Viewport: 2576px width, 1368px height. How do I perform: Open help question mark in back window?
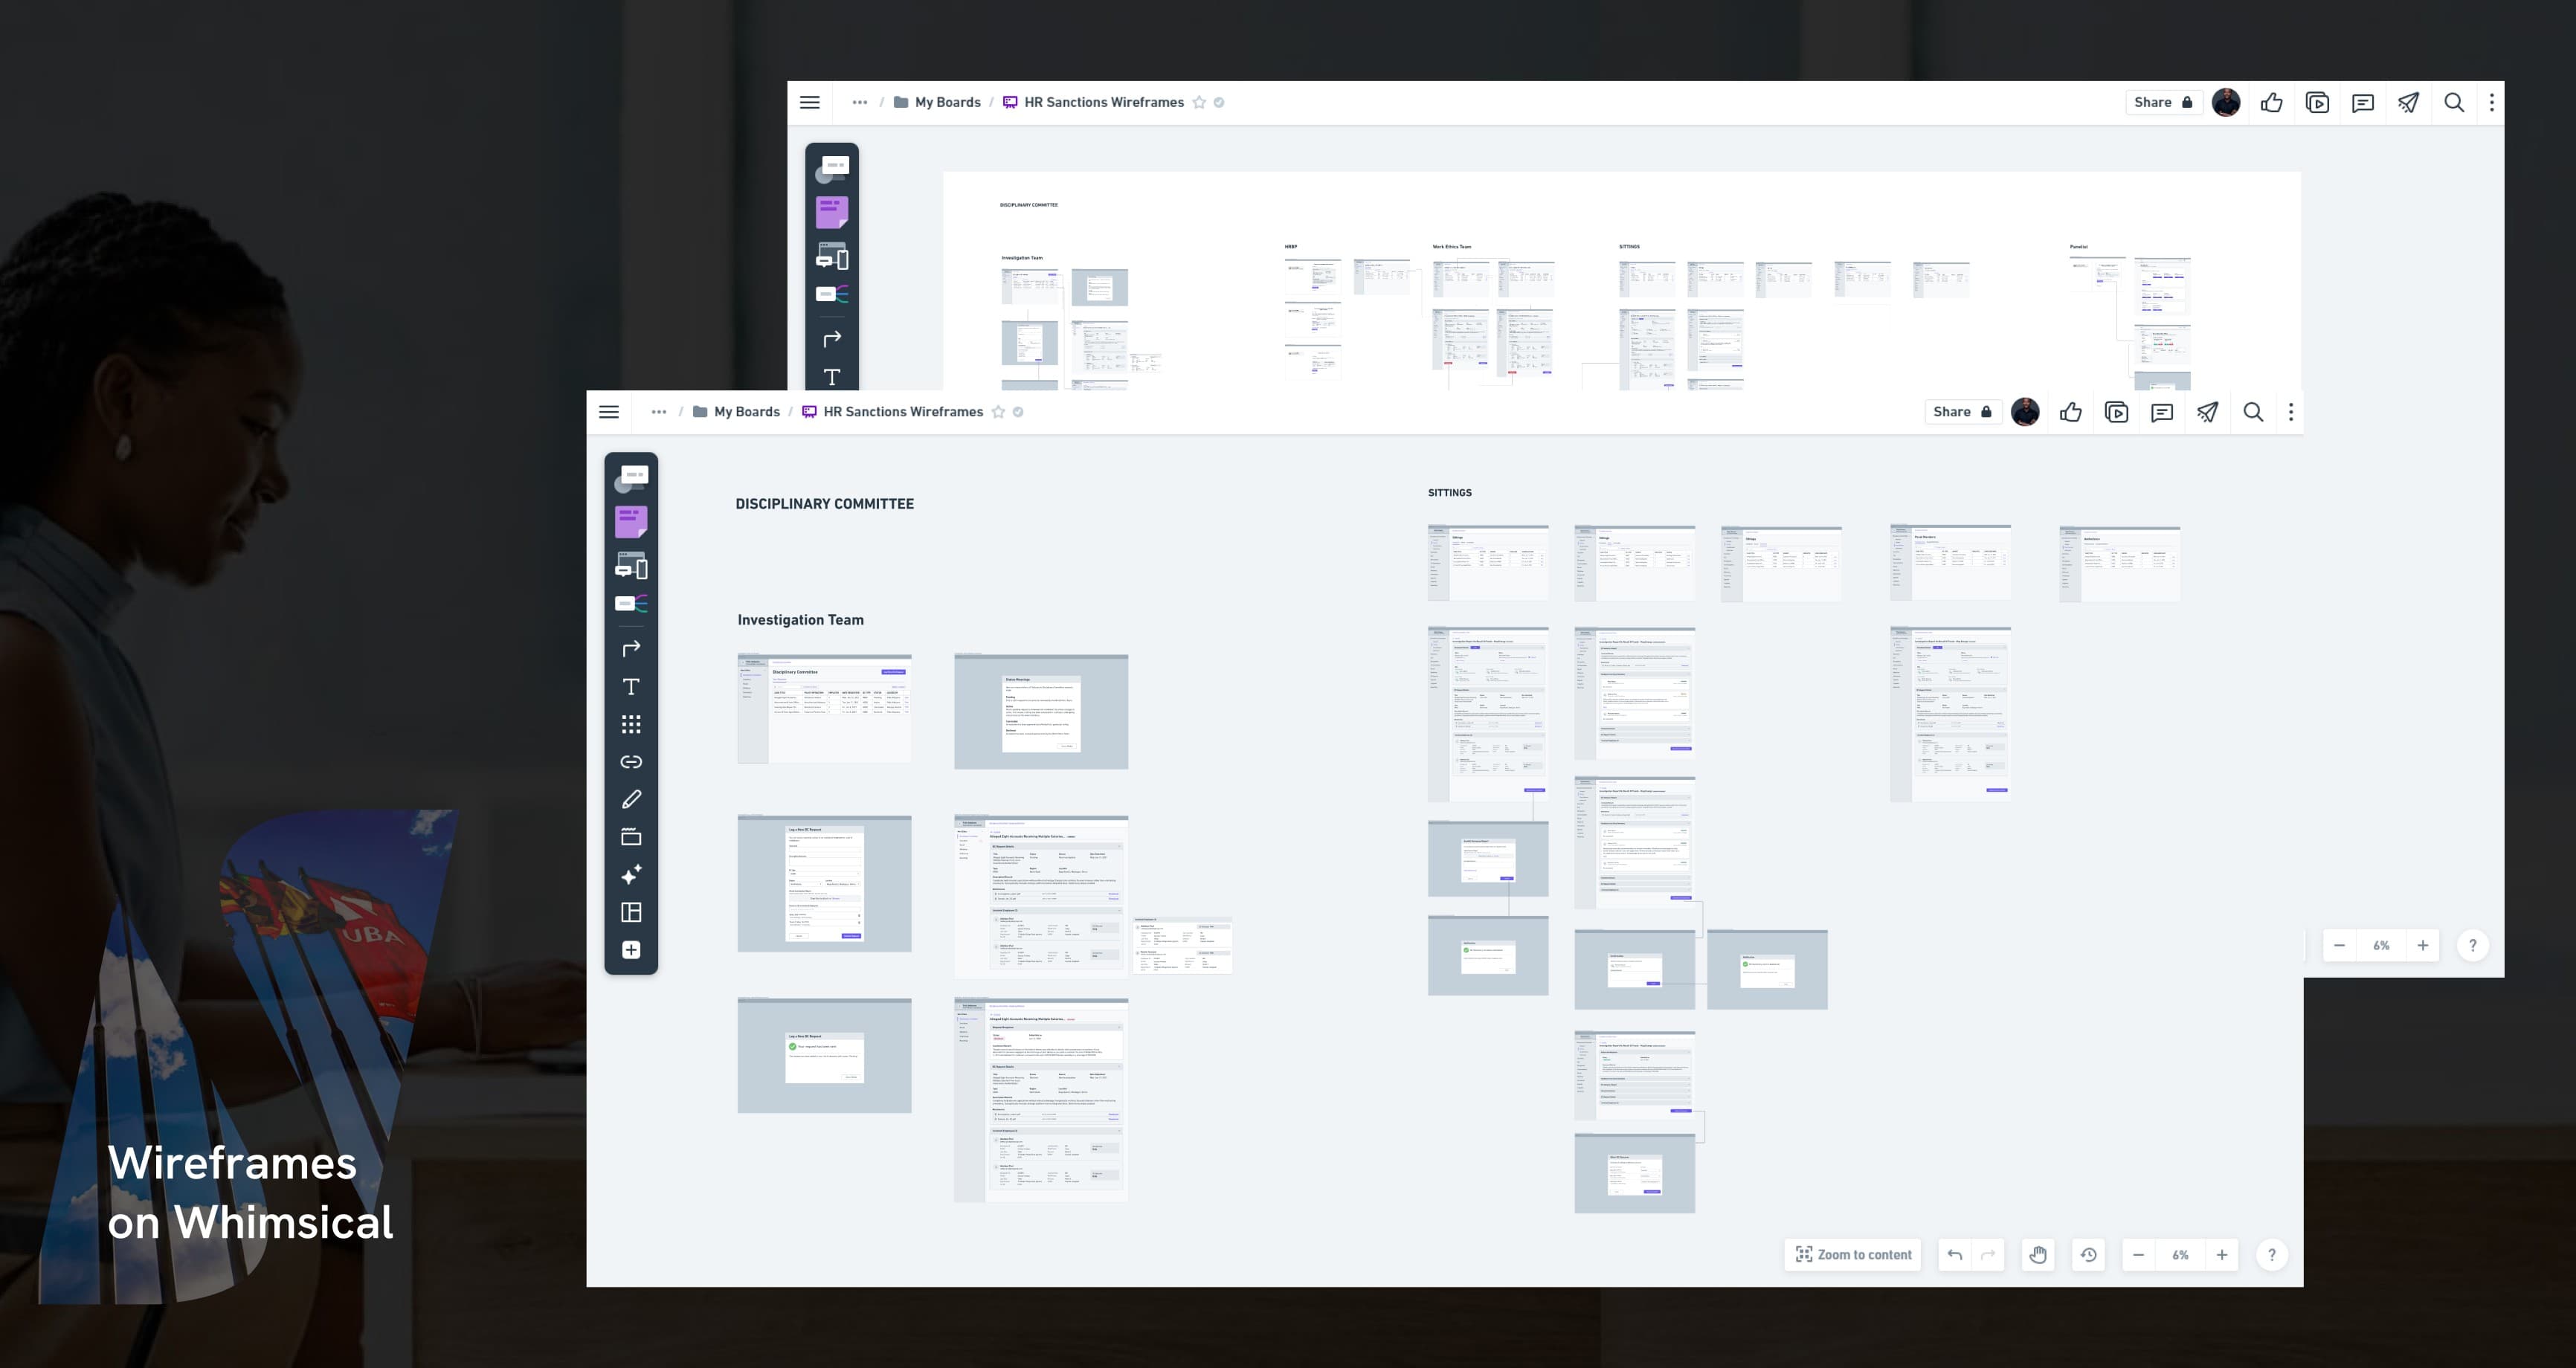tap(2473, 945)
